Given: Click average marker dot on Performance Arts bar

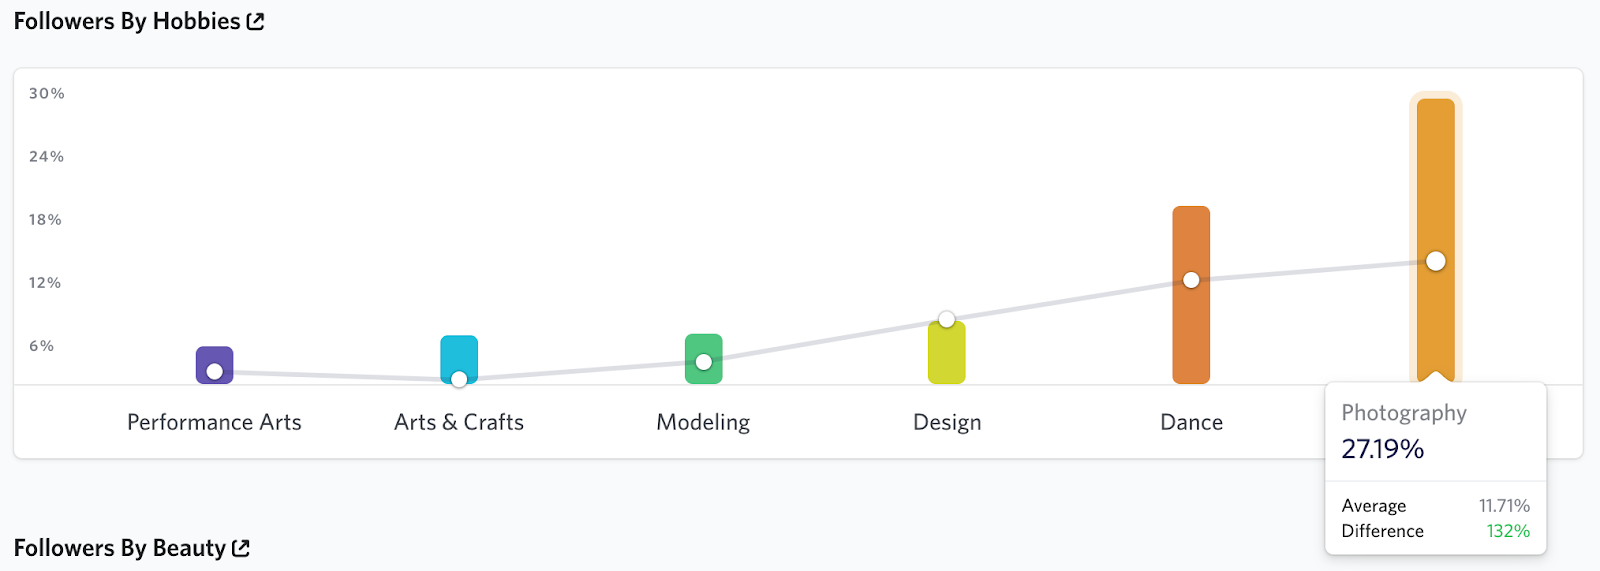Looking at the screenshot, I should [214, 372].
